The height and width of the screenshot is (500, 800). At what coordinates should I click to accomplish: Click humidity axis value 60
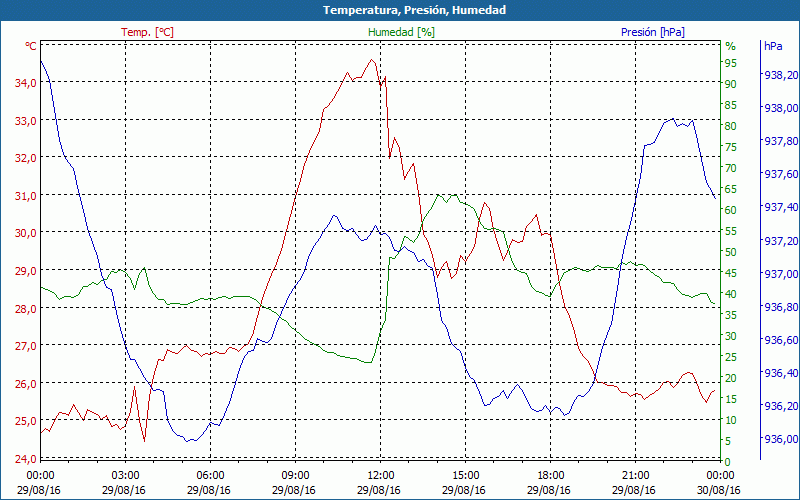(x=731, y=210)
